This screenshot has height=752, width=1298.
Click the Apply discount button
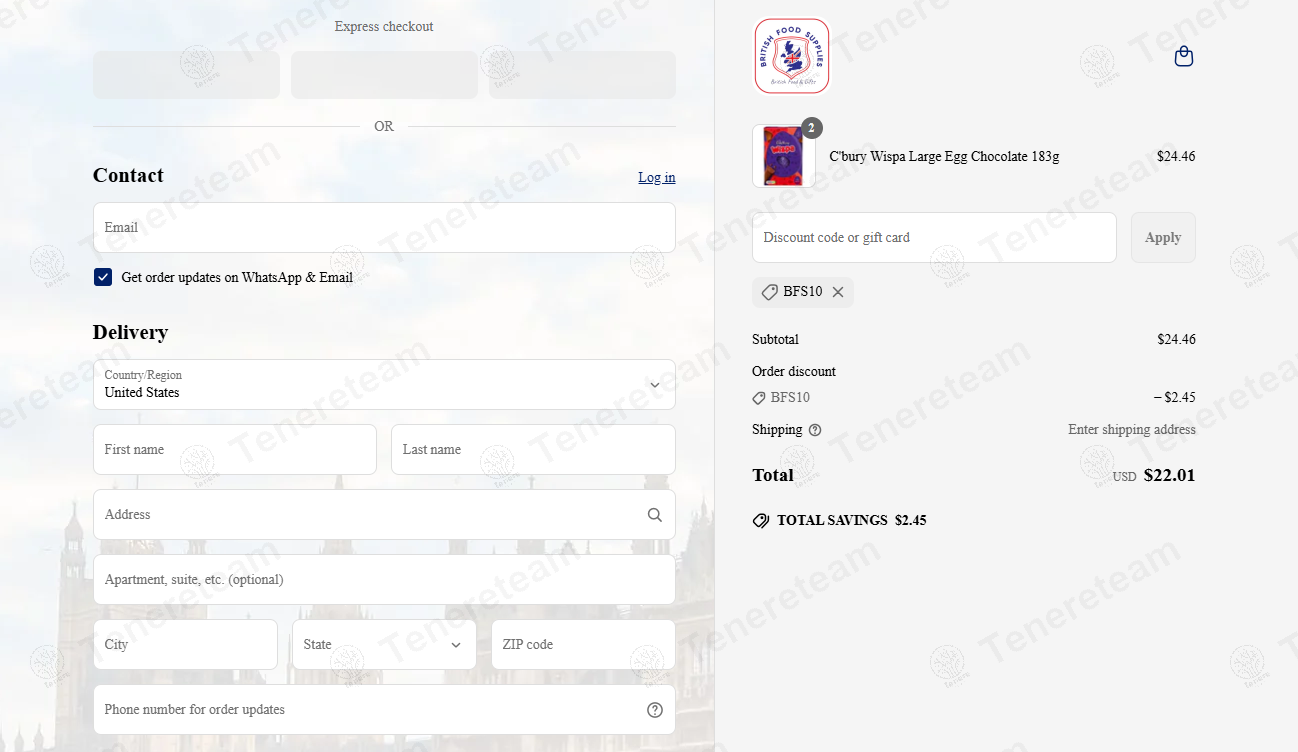[x=1163, y=238]
